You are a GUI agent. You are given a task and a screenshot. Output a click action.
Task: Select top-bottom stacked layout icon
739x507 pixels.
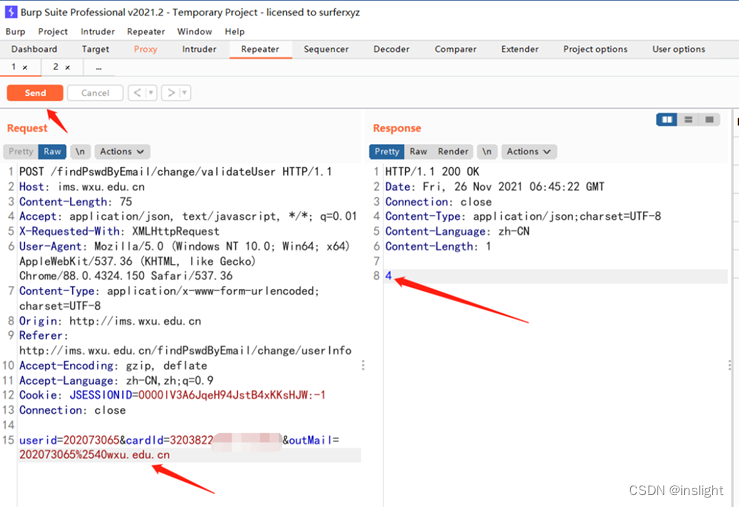(688, 120)
